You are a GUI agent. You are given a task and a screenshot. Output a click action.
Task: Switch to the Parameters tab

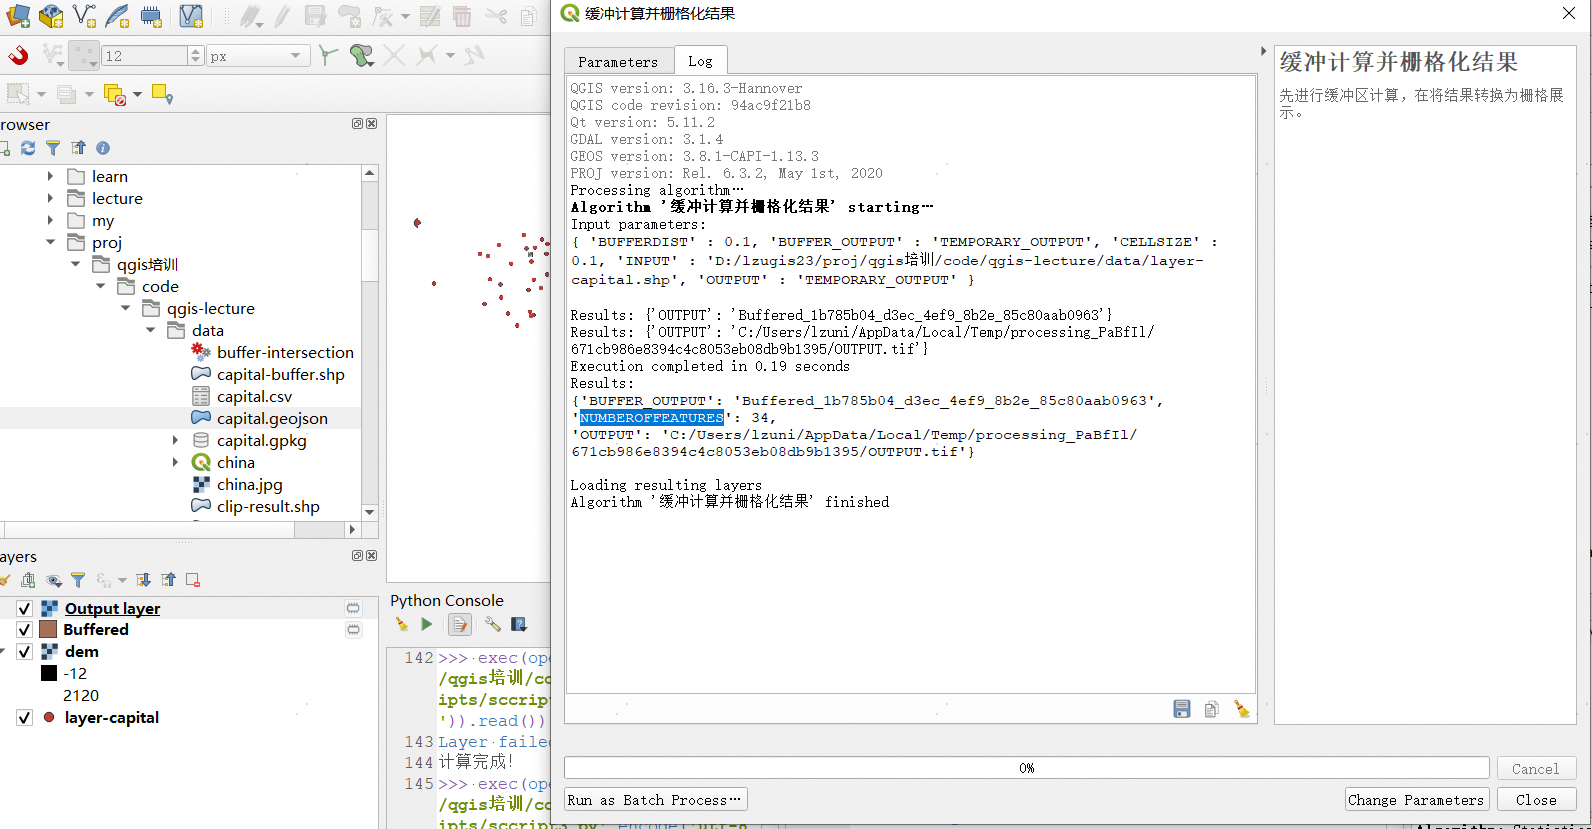pos(617,62)
